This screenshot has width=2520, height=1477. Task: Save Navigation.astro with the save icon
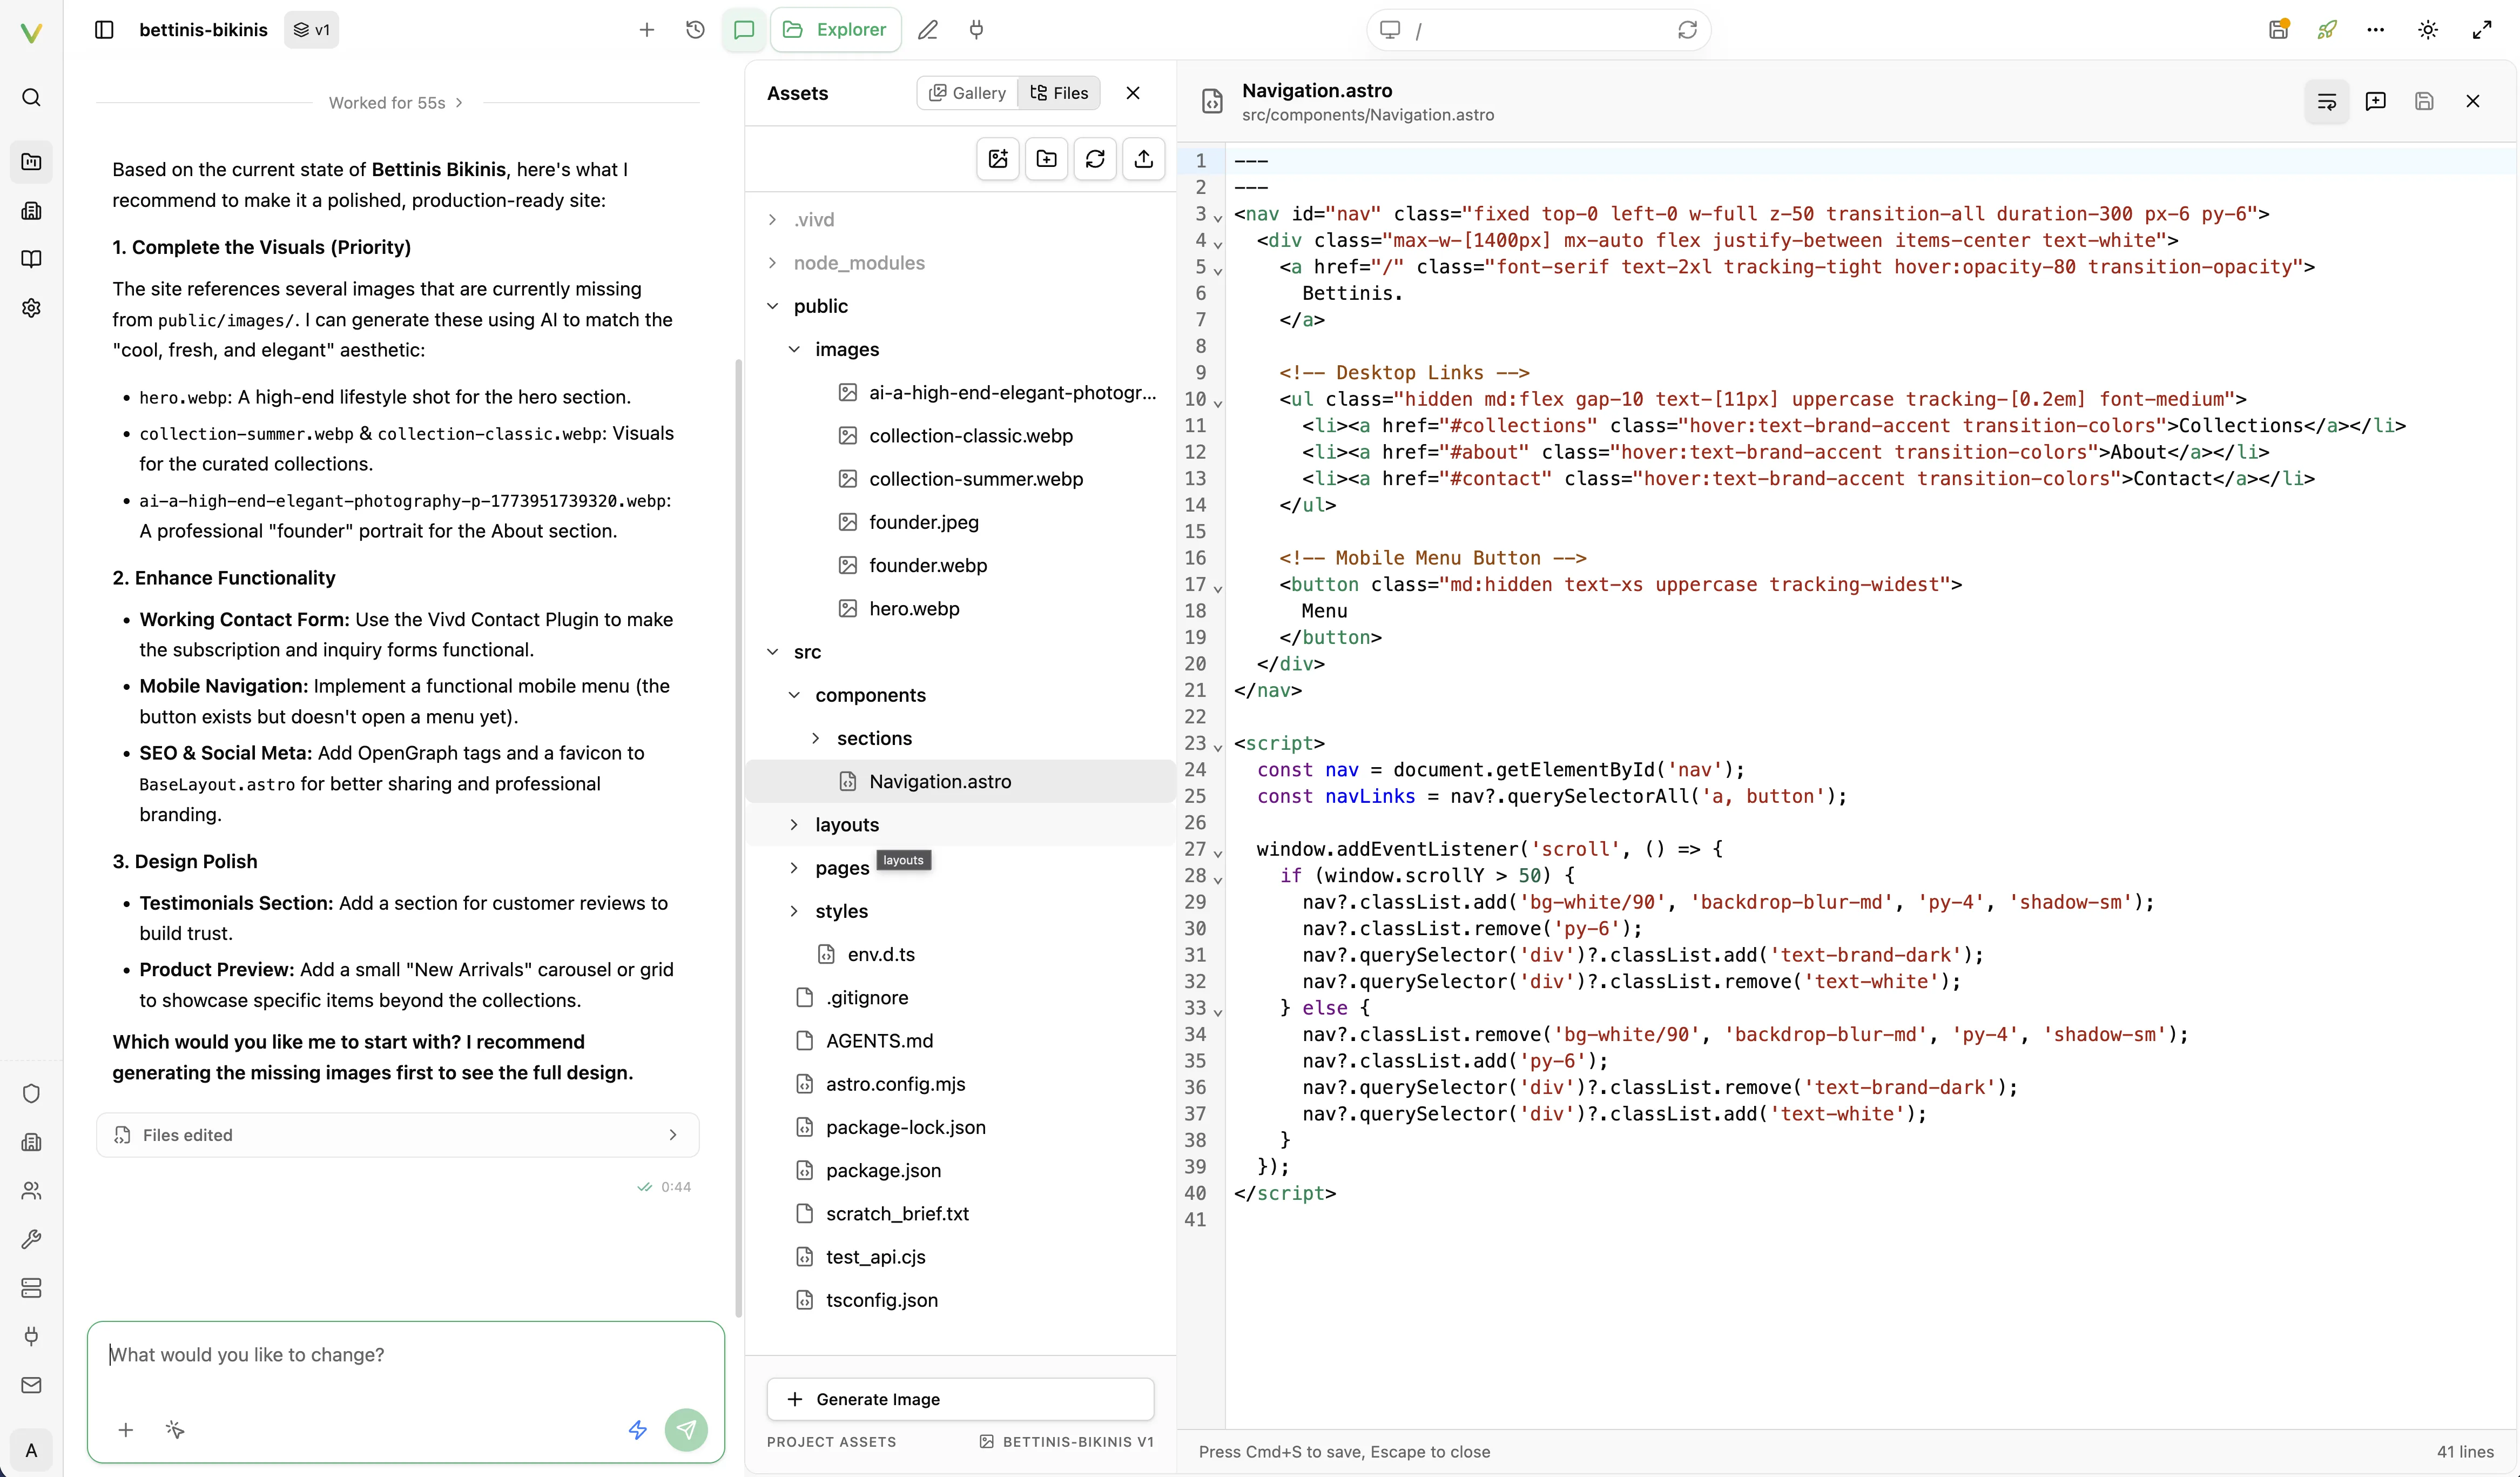[2424, 101]
